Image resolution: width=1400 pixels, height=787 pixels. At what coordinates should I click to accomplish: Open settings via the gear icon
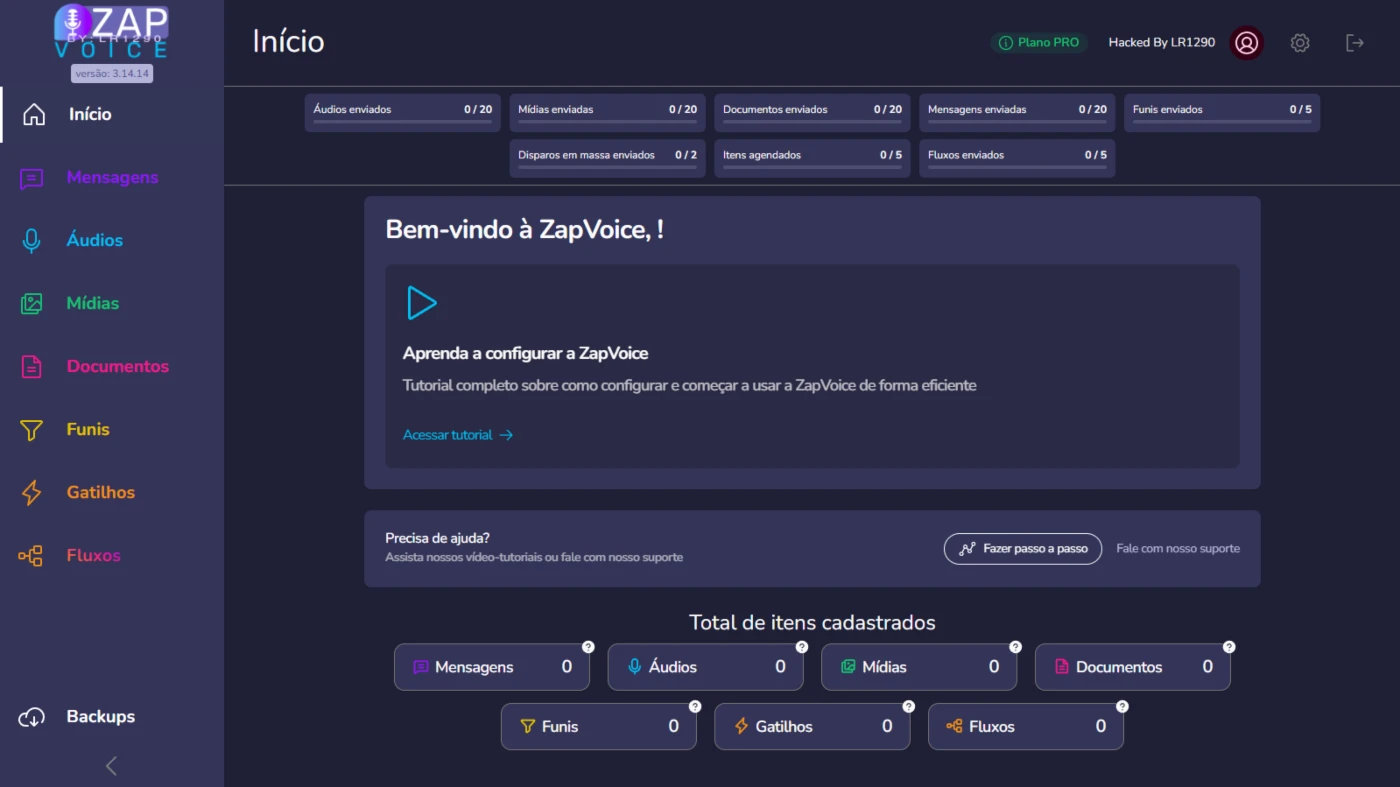tap(1299, 43)
